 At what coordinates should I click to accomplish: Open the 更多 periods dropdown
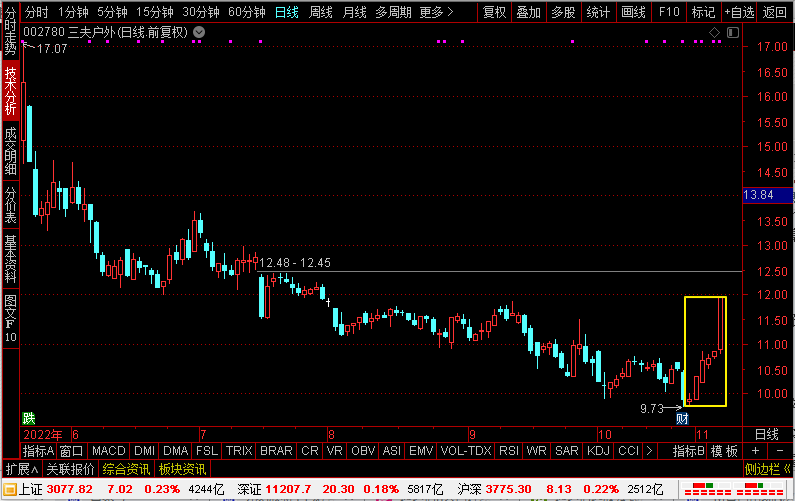coord(435,12)
